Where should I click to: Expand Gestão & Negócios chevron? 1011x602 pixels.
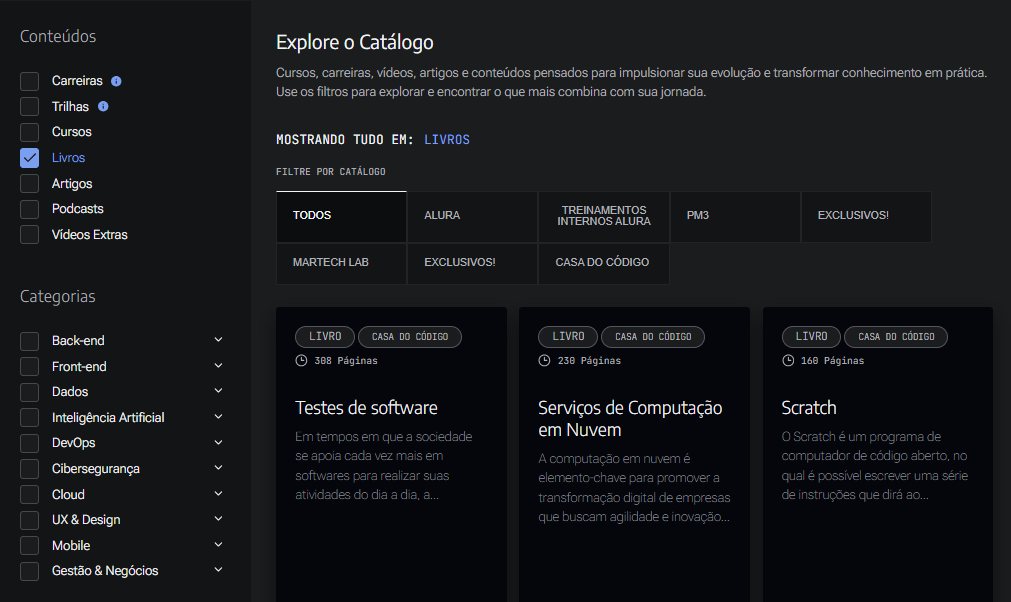219,570
